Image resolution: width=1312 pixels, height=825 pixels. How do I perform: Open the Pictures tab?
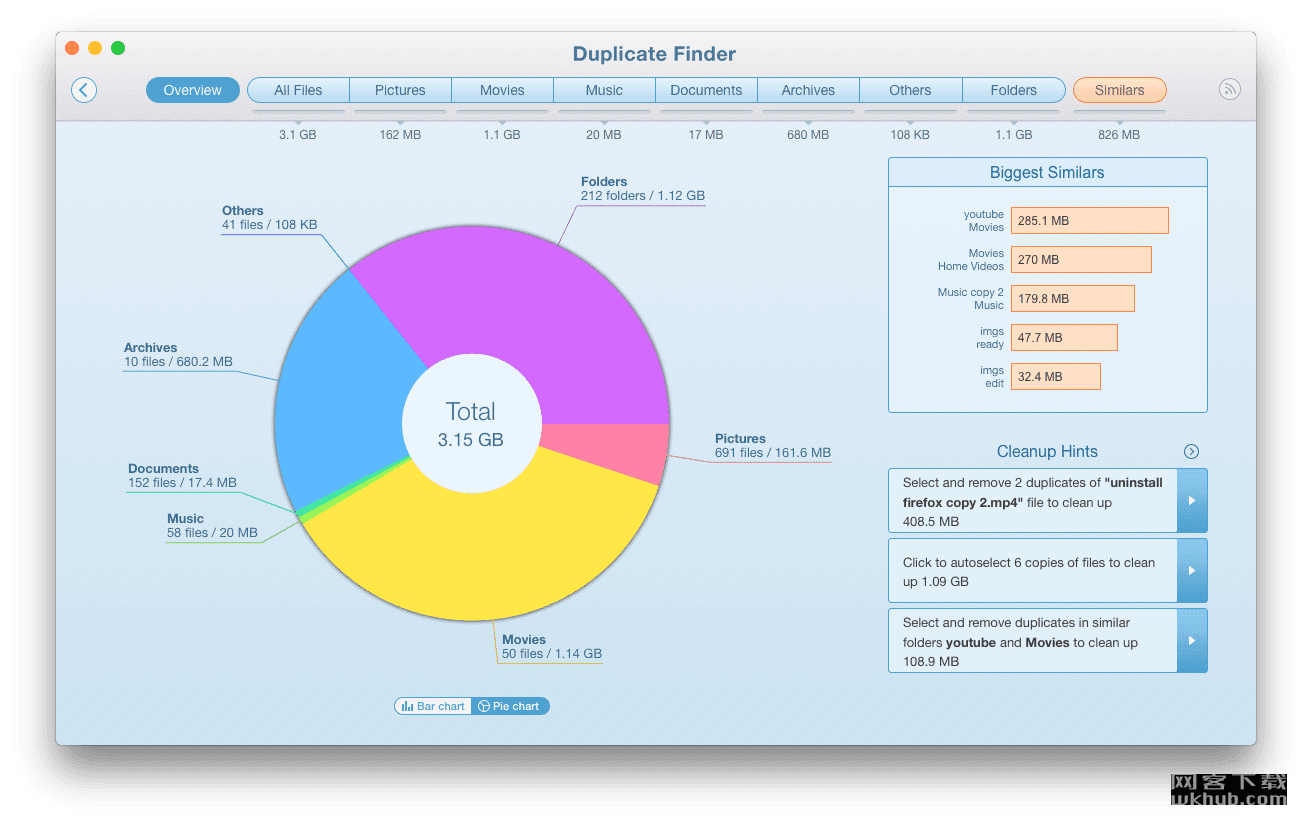point(400,90)
